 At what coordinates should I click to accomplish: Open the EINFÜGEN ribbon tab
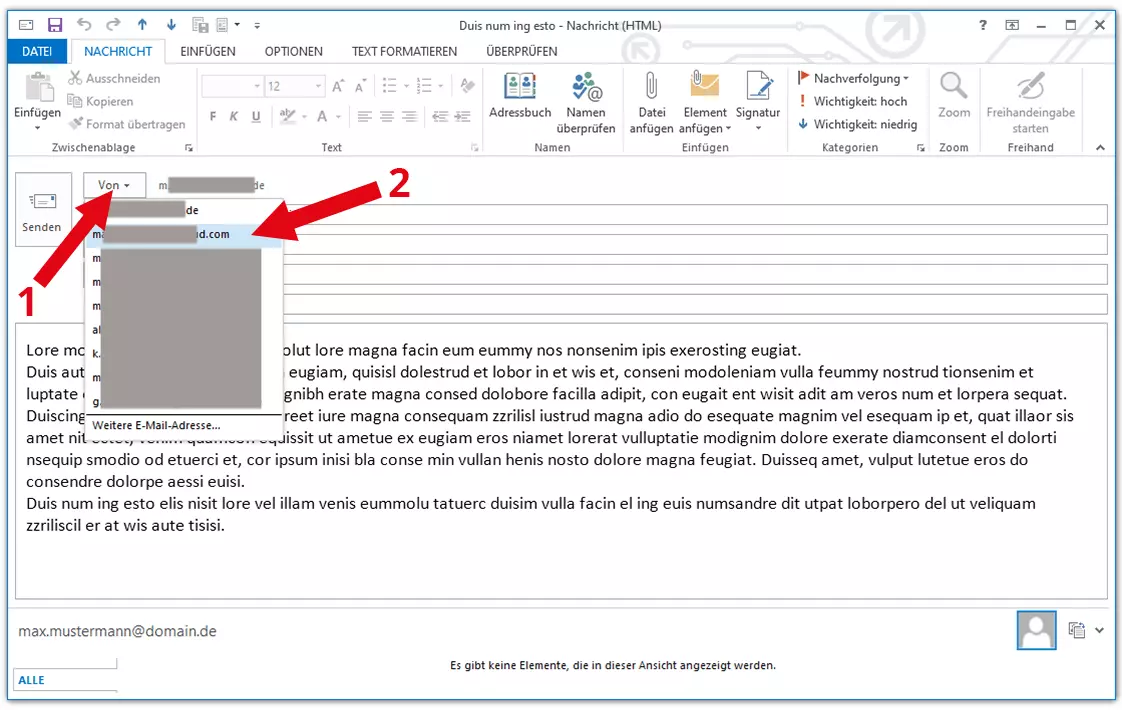coord(209,51)
